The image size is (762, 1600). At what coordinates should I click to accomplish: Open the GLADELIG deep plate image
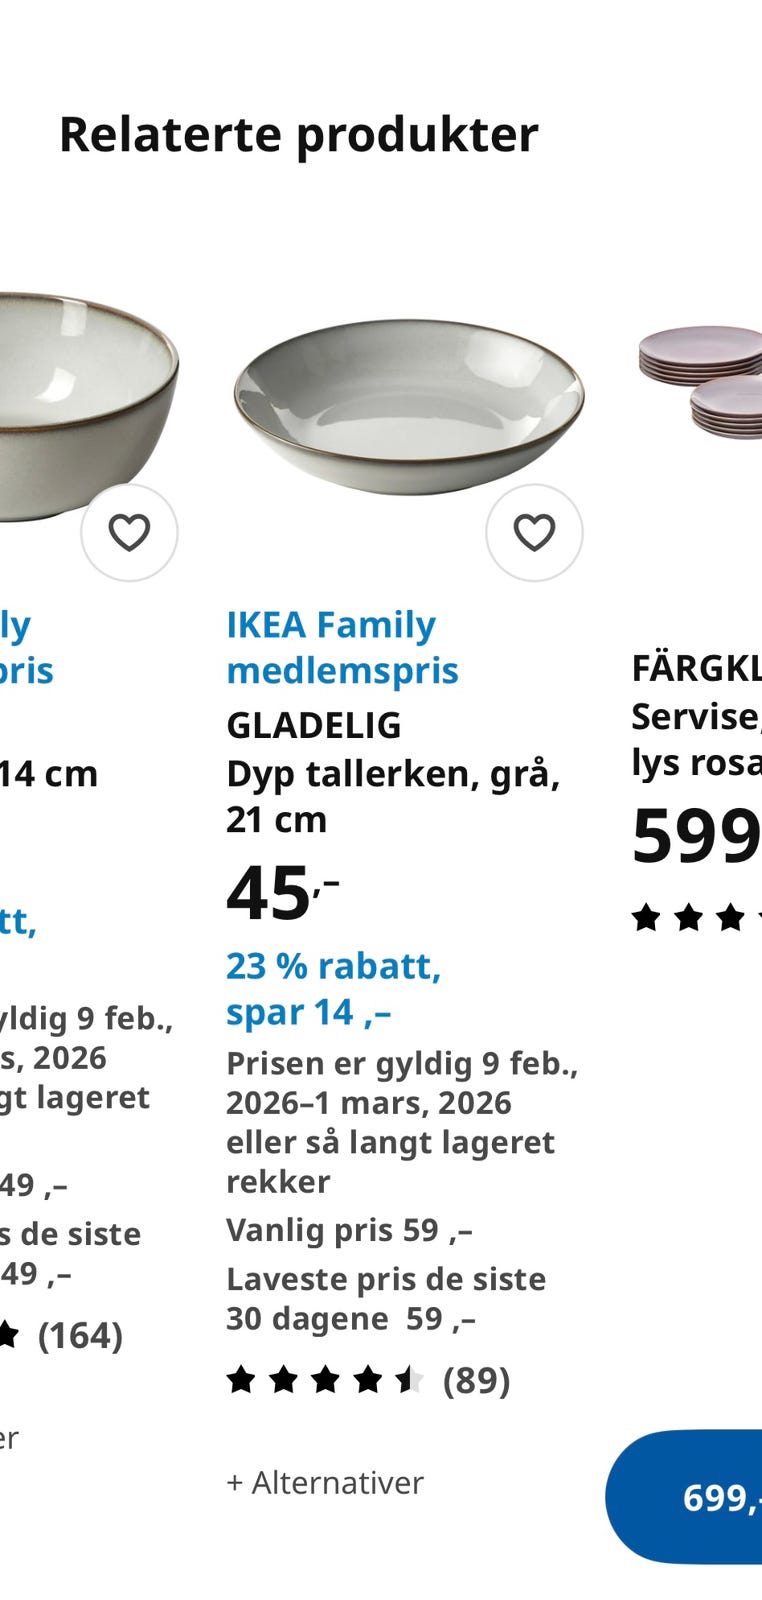[408, 407]
